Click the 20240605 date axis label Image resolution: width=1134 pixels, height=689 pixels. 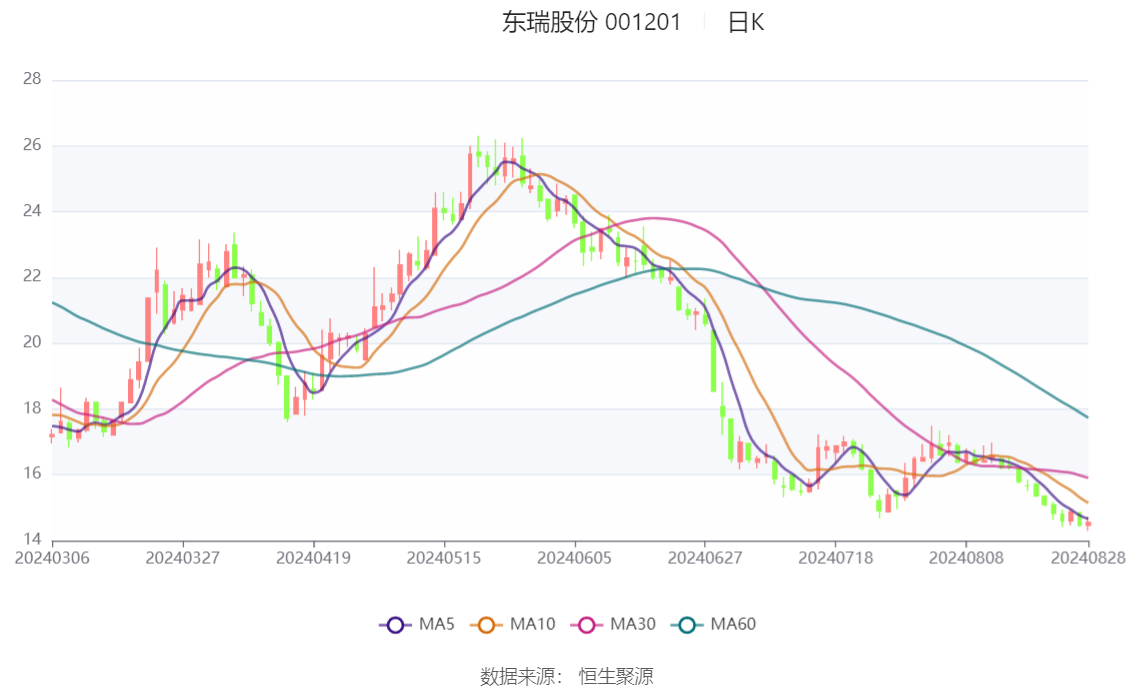pos(574,558)
